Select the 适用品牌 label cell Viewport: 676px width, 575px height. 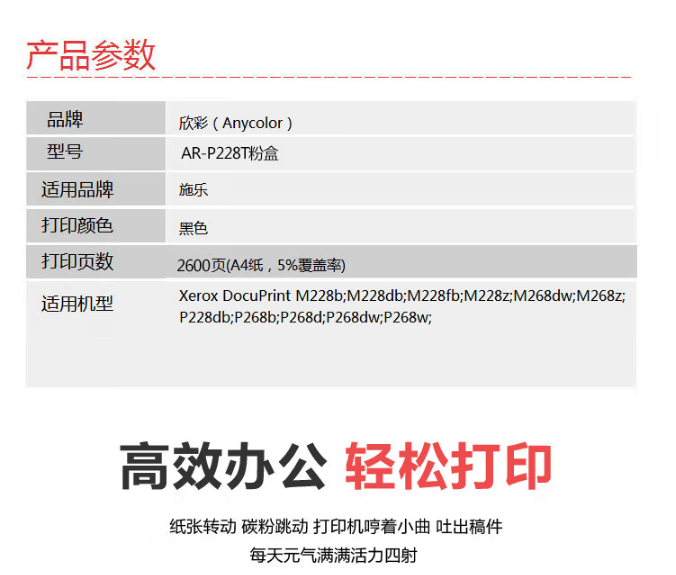click(96, 189)
